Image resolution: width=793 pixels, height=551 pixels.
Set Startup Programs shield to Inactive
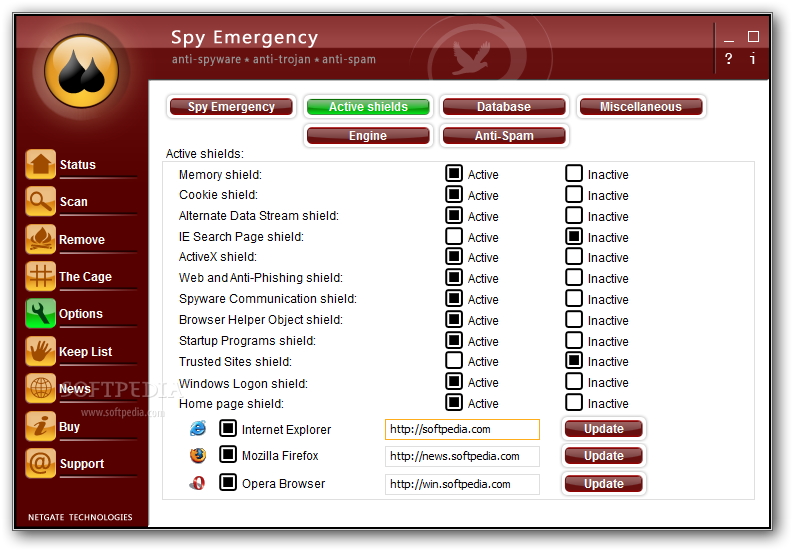(x=574, y=340)
